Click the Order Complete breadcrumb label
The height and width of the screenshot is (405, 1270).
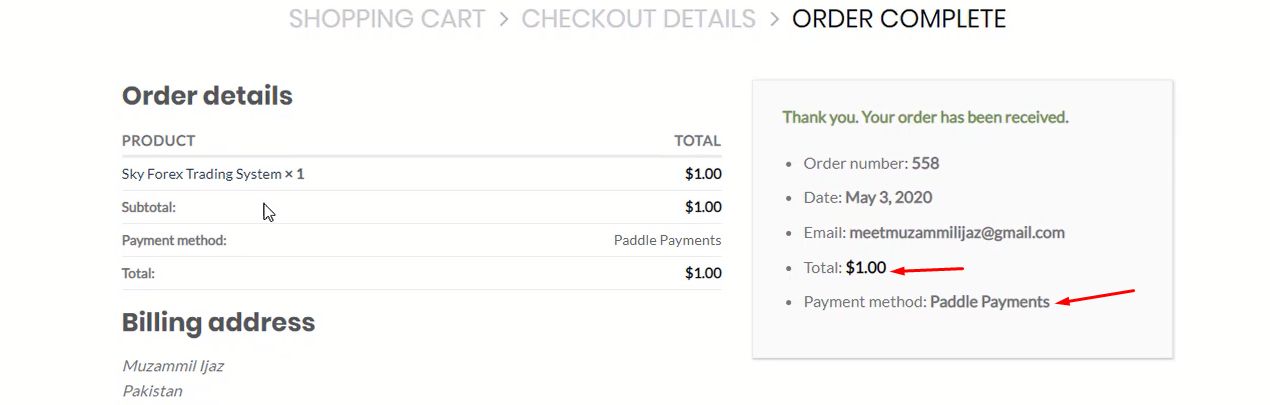(898, 19)
